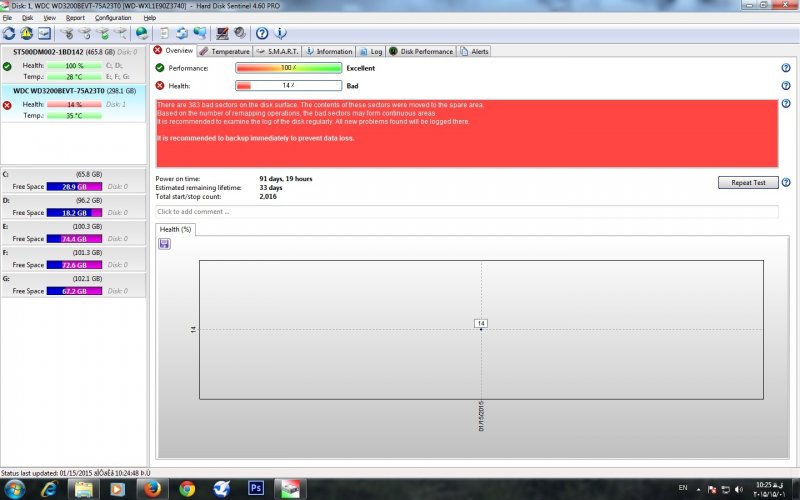
Task: Click the refresh arrows toolbar icon
Action: click(9, 34)
